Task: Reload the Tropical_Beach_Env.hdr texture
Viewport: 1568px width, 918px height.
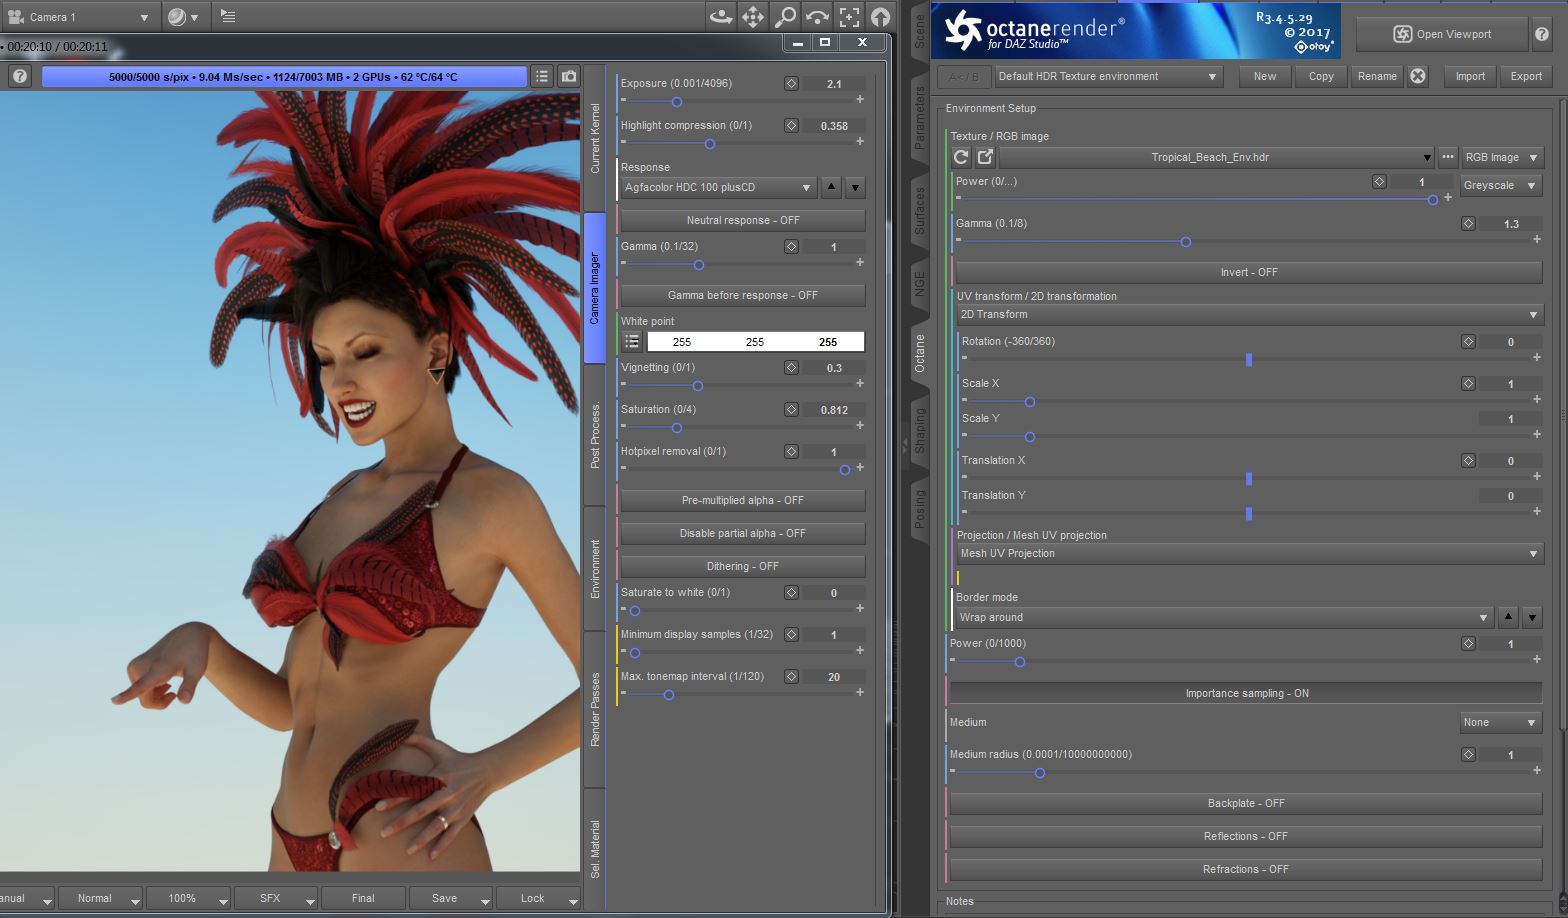Action: (x=961, y=157)
